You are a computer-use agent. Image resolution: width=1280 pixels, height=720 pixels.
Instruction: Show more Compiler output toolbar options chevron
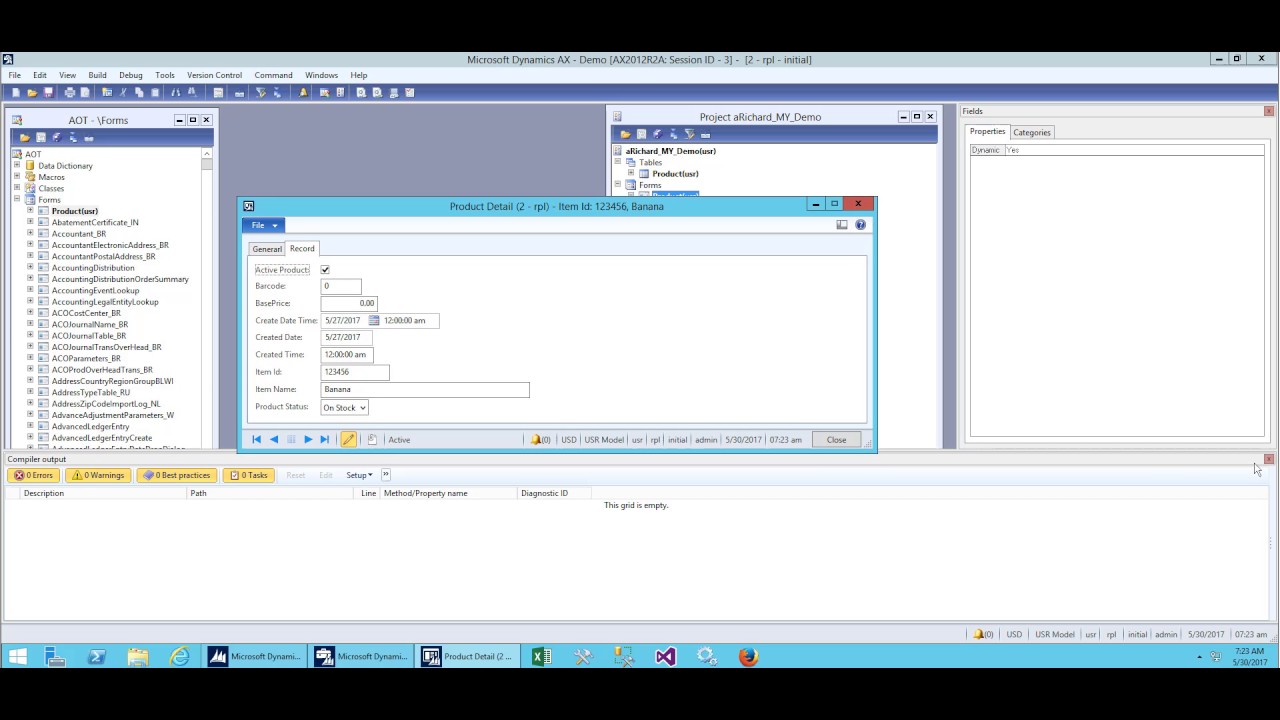pos(385,475)
